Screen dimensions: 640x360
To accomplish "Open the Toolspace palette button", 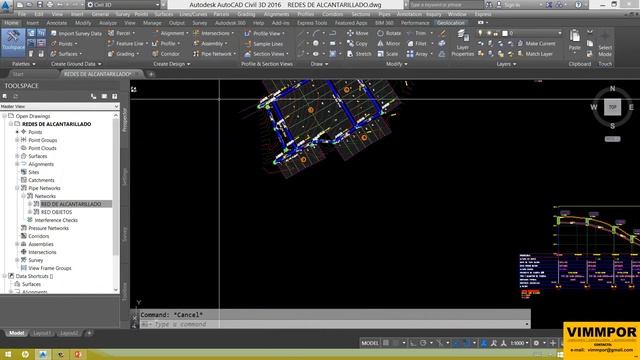I will point(13,42).
